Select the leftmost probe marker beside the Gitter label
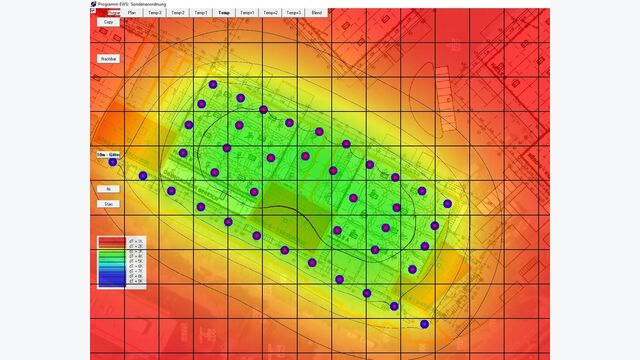 point(113,162)
